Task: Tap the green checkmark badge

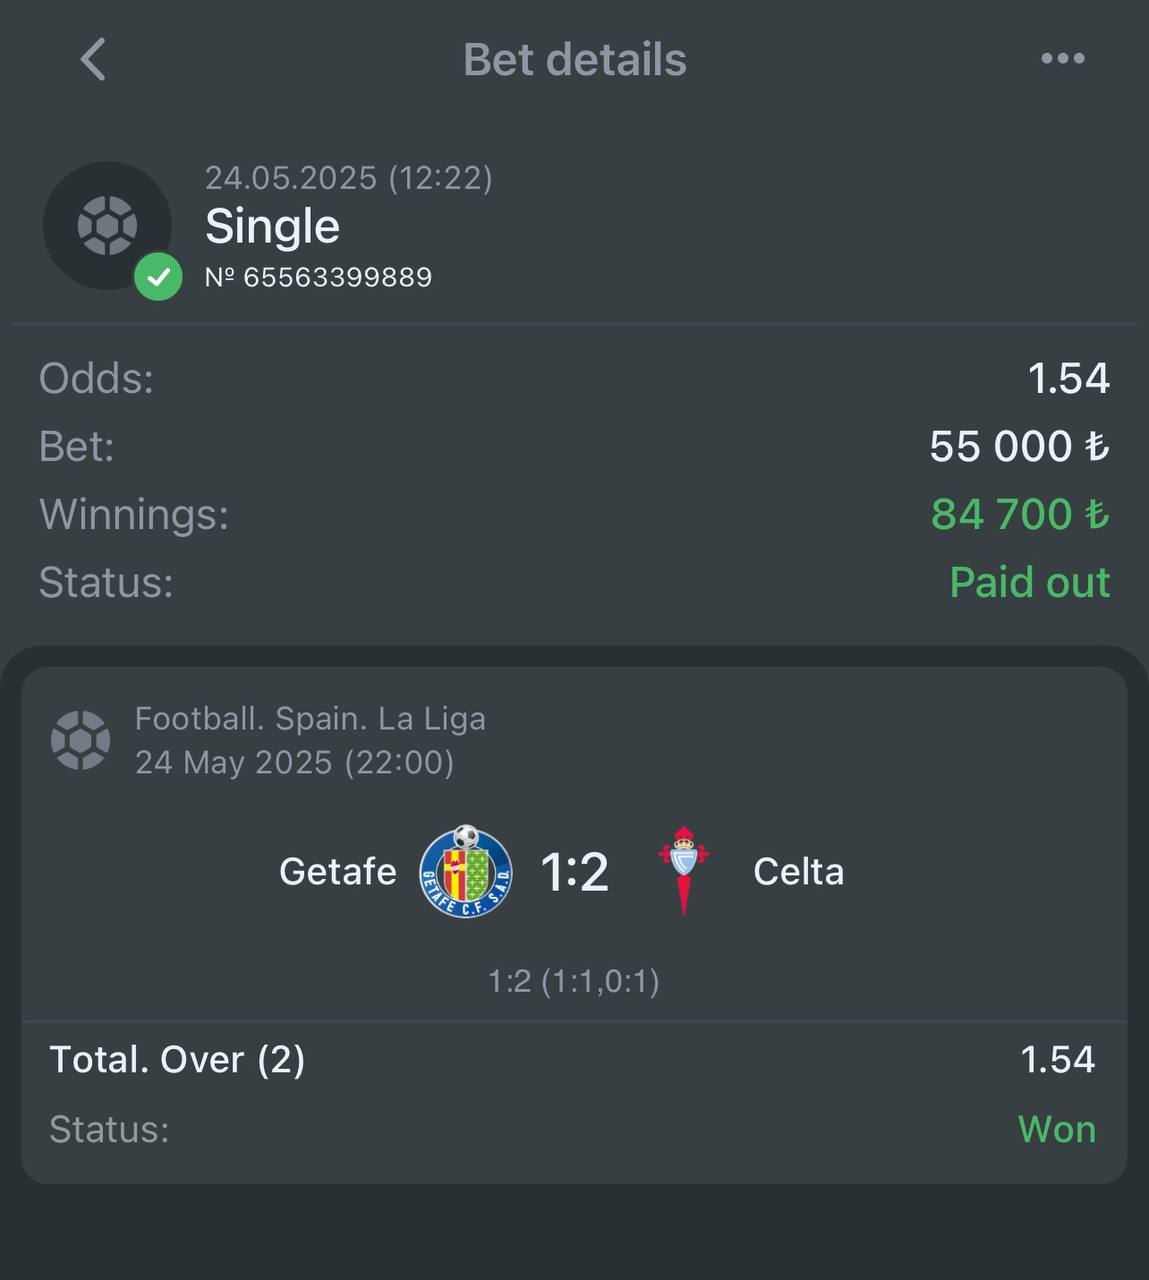Action: click(x=159, y=277)
